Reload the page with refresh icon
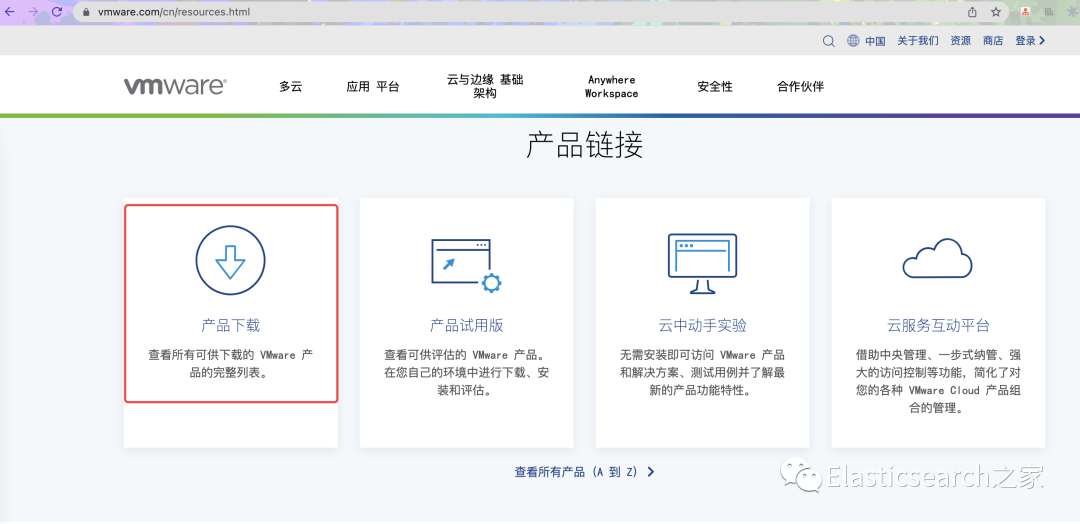Image resolution: width=1080 pixels, height=524 pixels. pyautogui.click(x=56, y=12)
